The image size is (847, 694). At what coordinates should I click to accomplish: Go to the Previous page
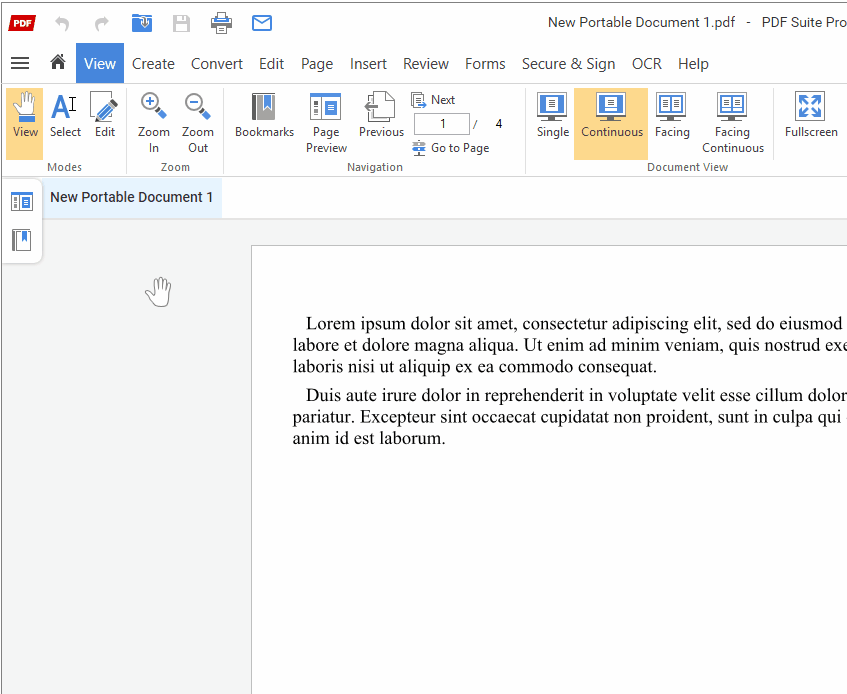coord(381,116)
